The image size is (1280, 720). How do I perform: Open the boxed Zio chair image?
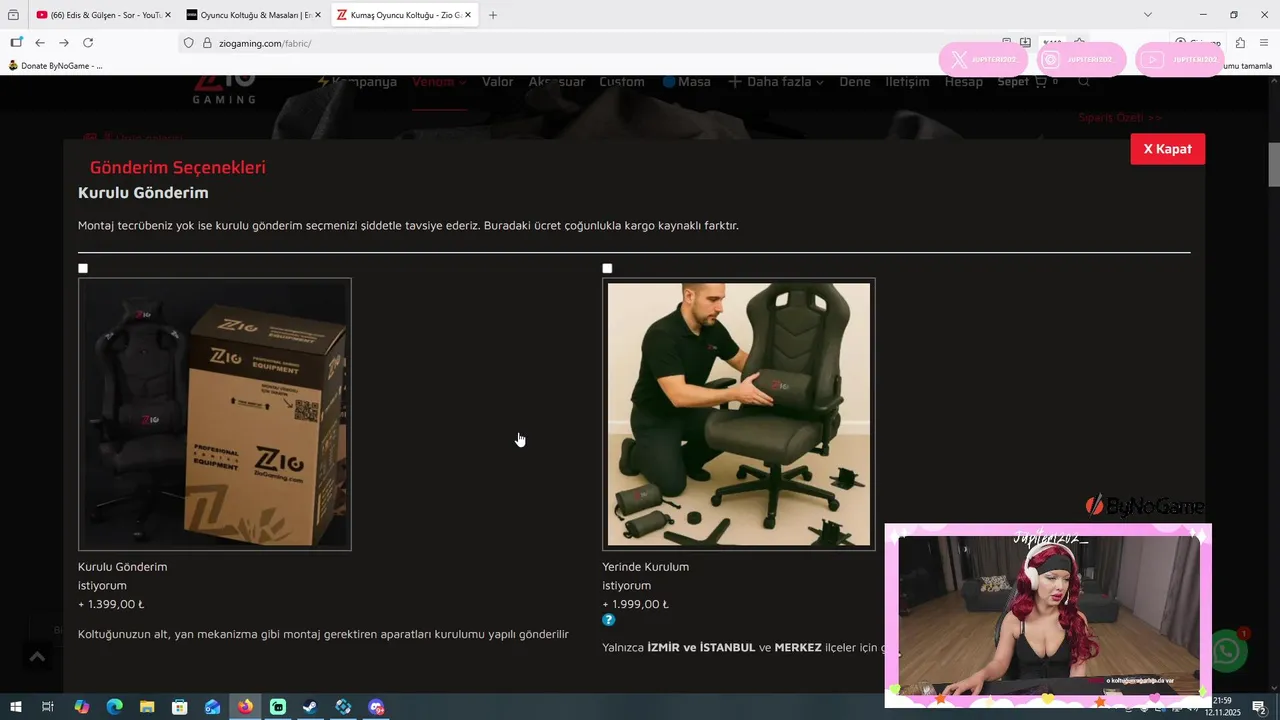point(215,414)
